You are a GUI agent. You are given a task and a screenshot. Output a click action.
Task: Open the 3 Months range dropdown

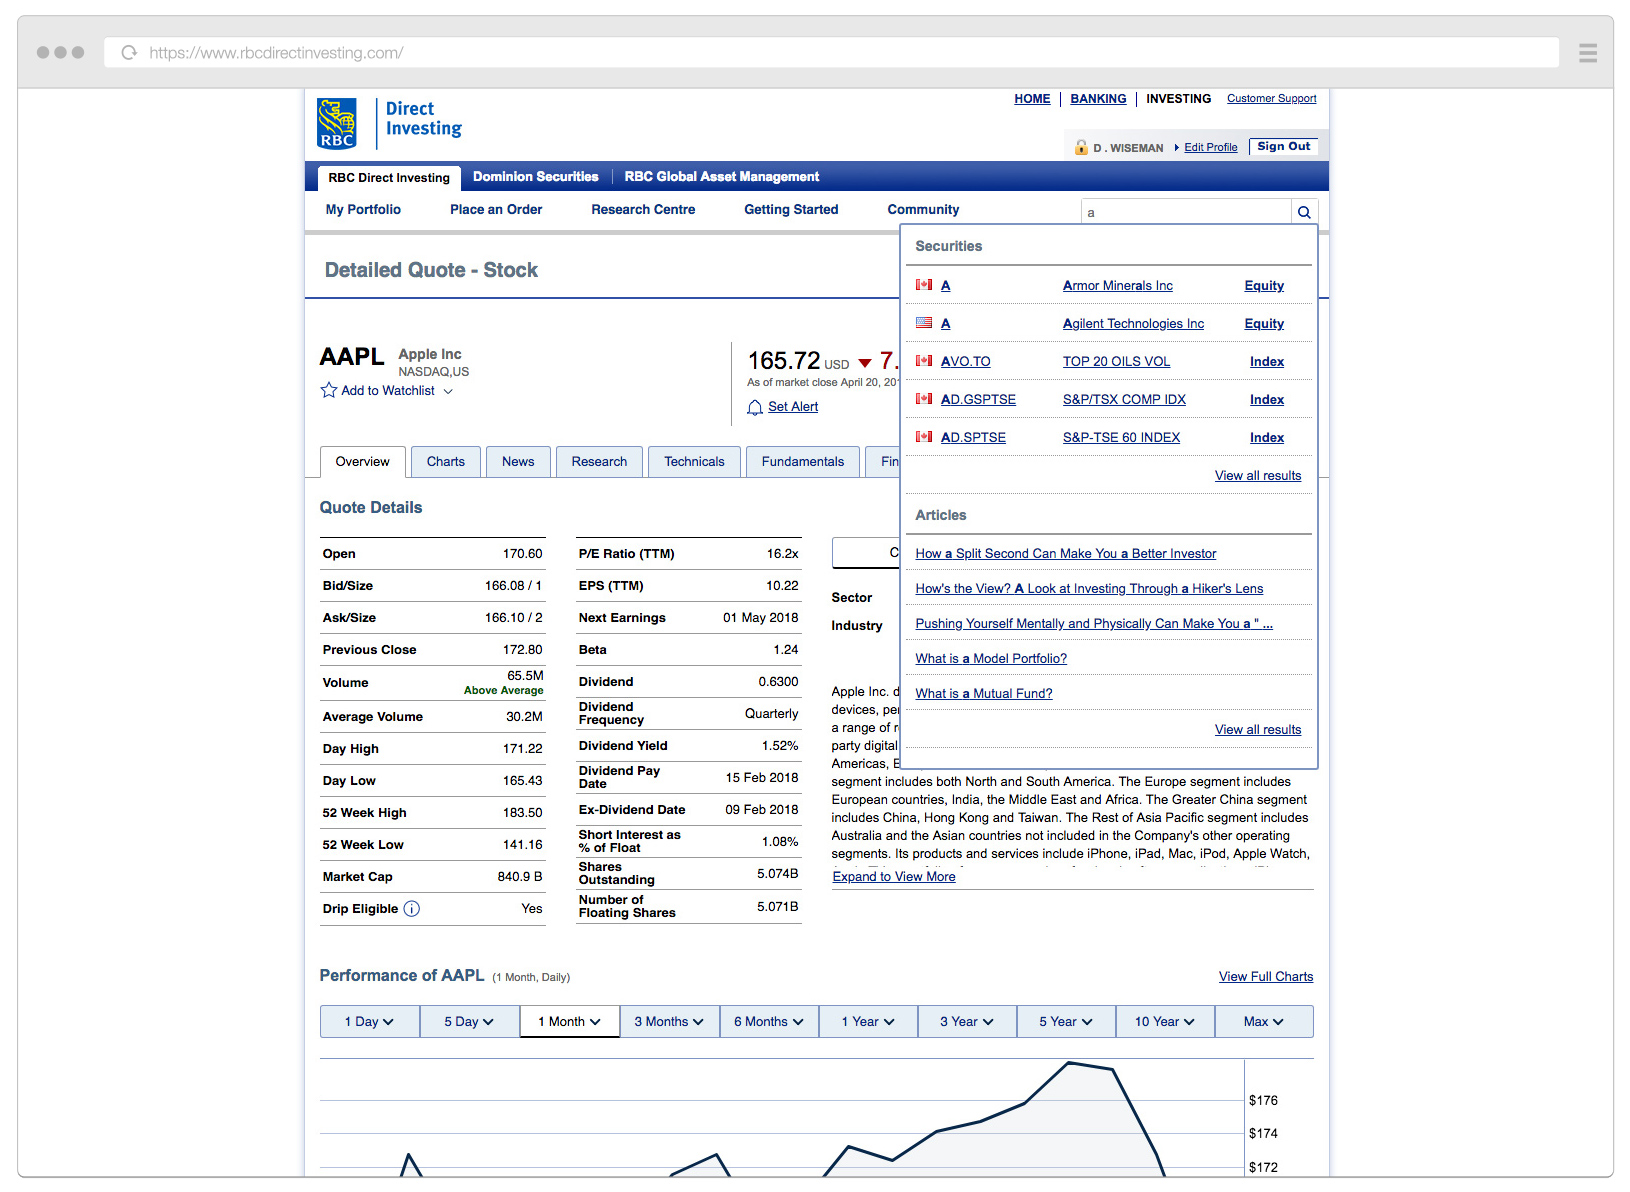pyautogui.click(x=669, y=1022)
